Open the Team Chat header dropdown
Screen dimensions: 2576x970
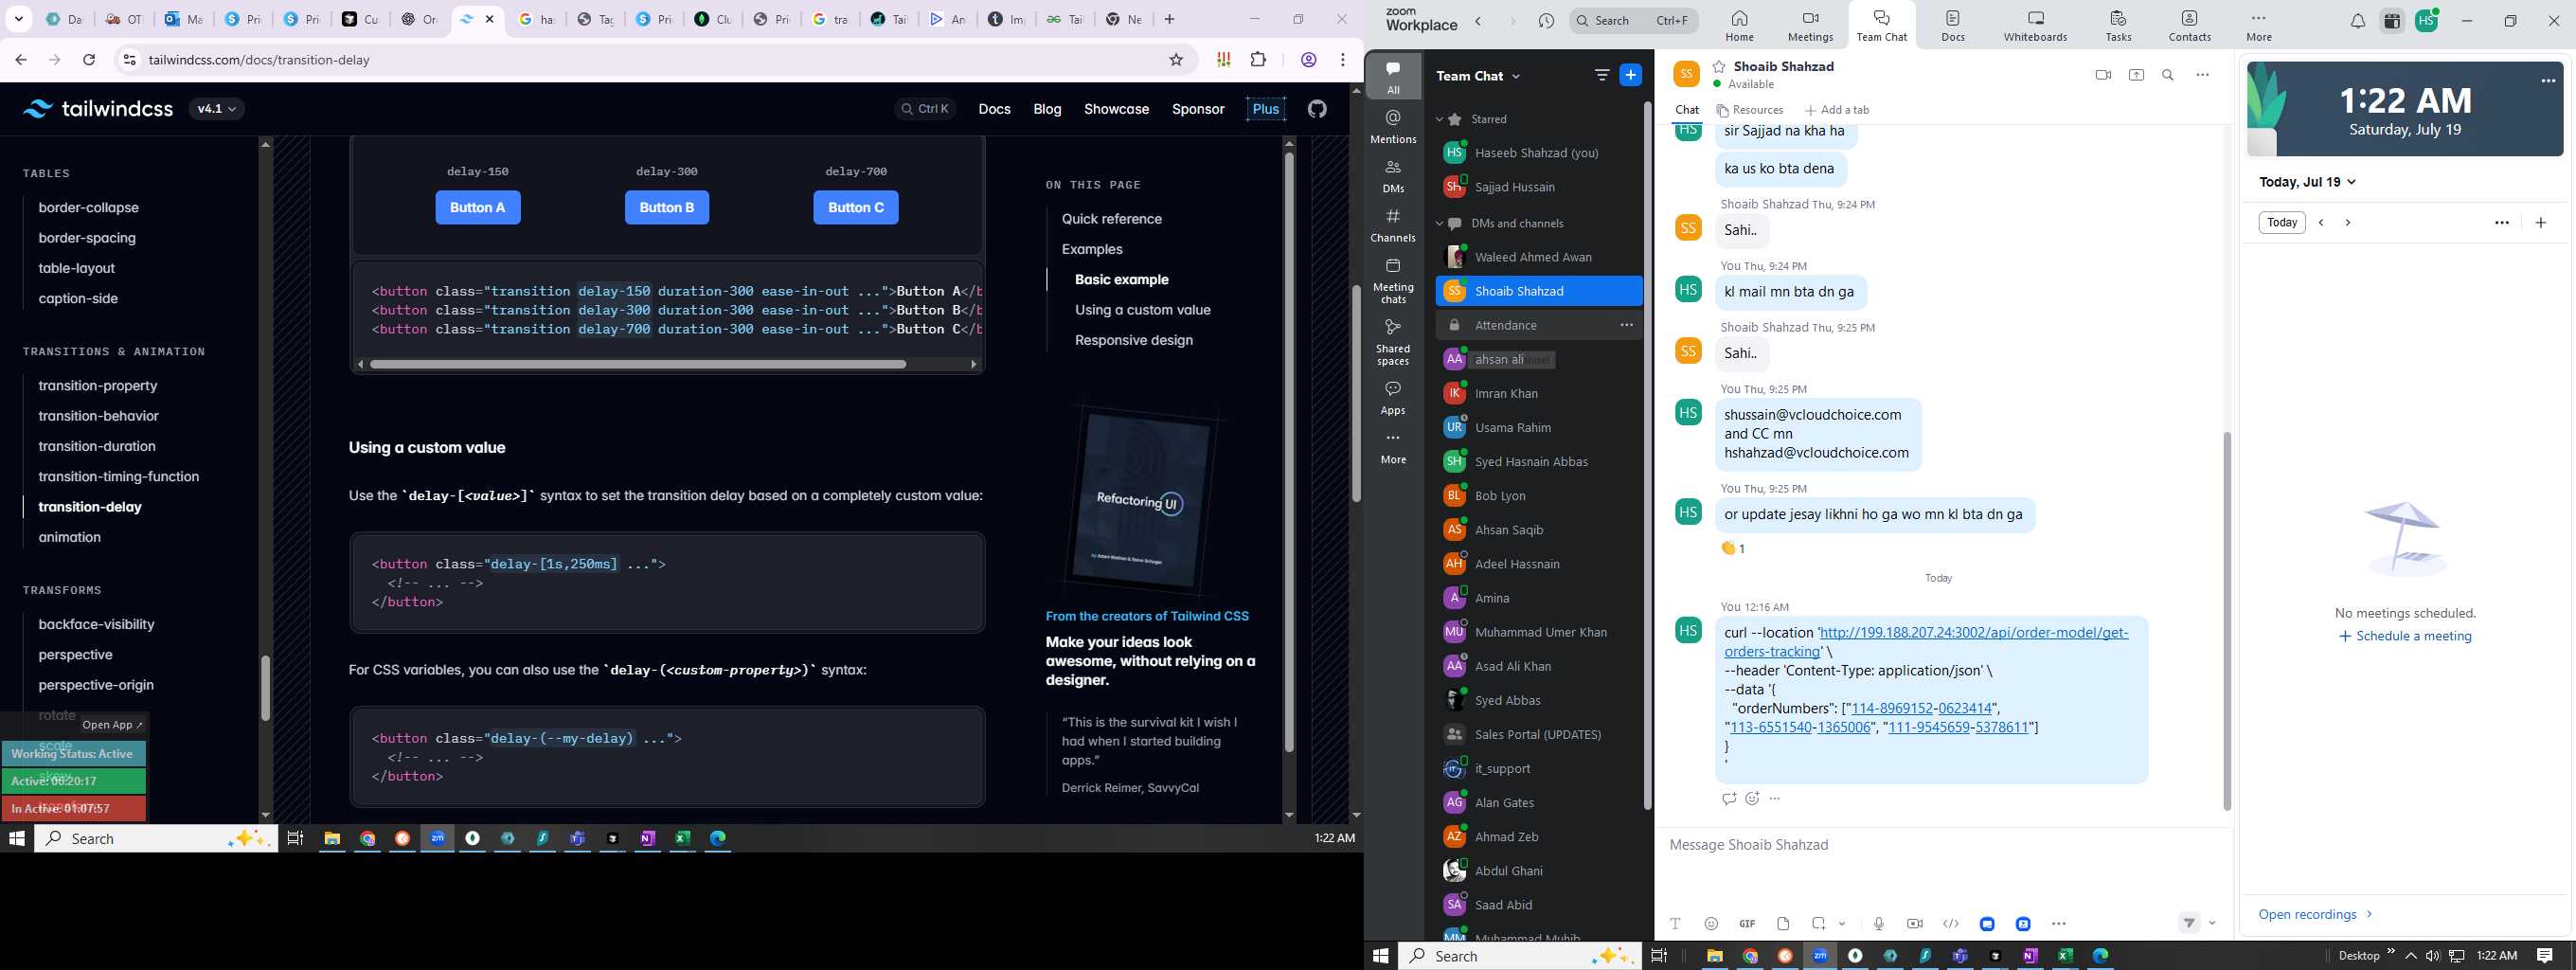click(x=1516, y=76)
